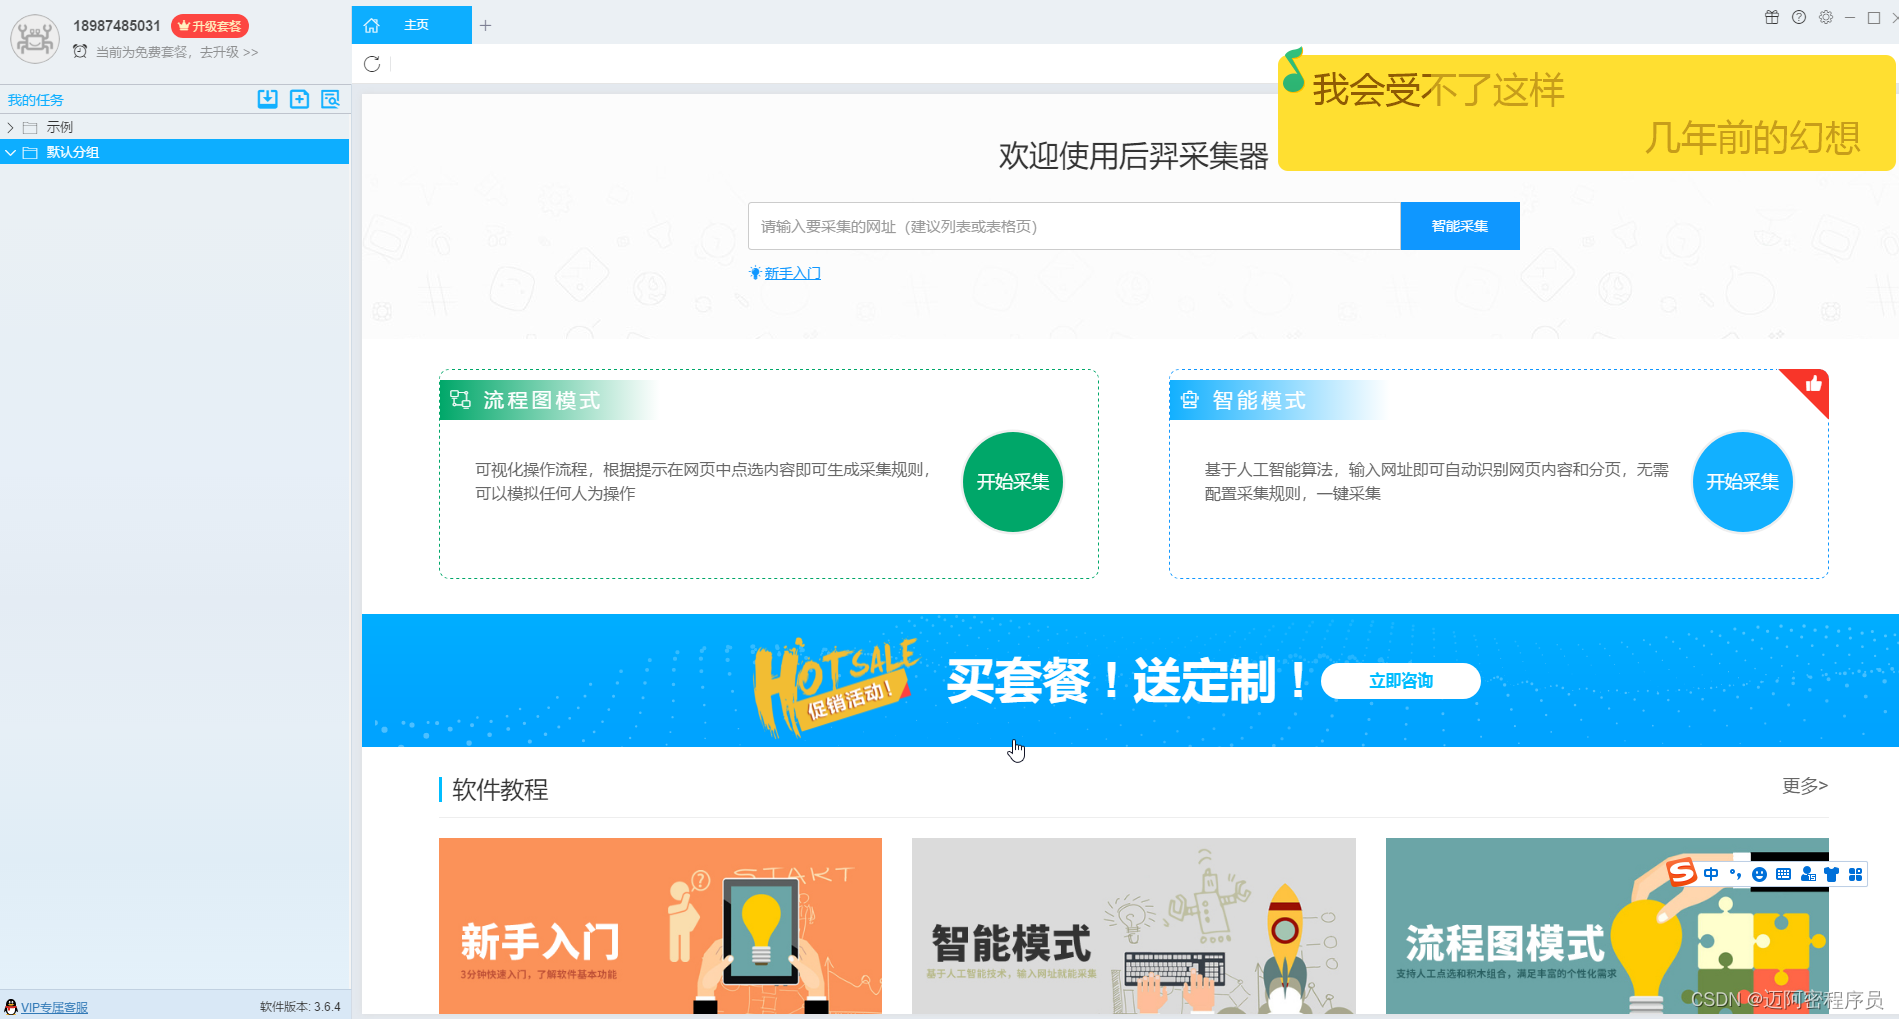
Task: Click the refresh page icon
Action: click(x=372, y=64)
